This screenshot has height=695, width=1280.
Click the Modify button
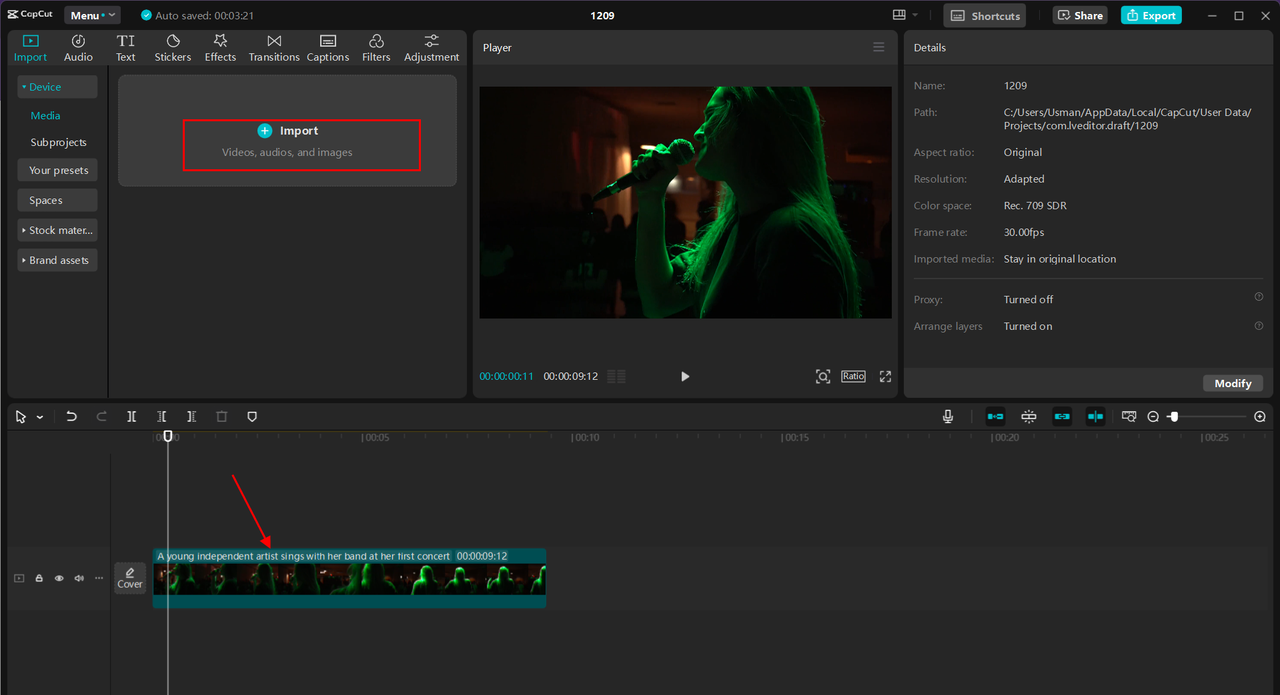click(x=1233, y=383)
